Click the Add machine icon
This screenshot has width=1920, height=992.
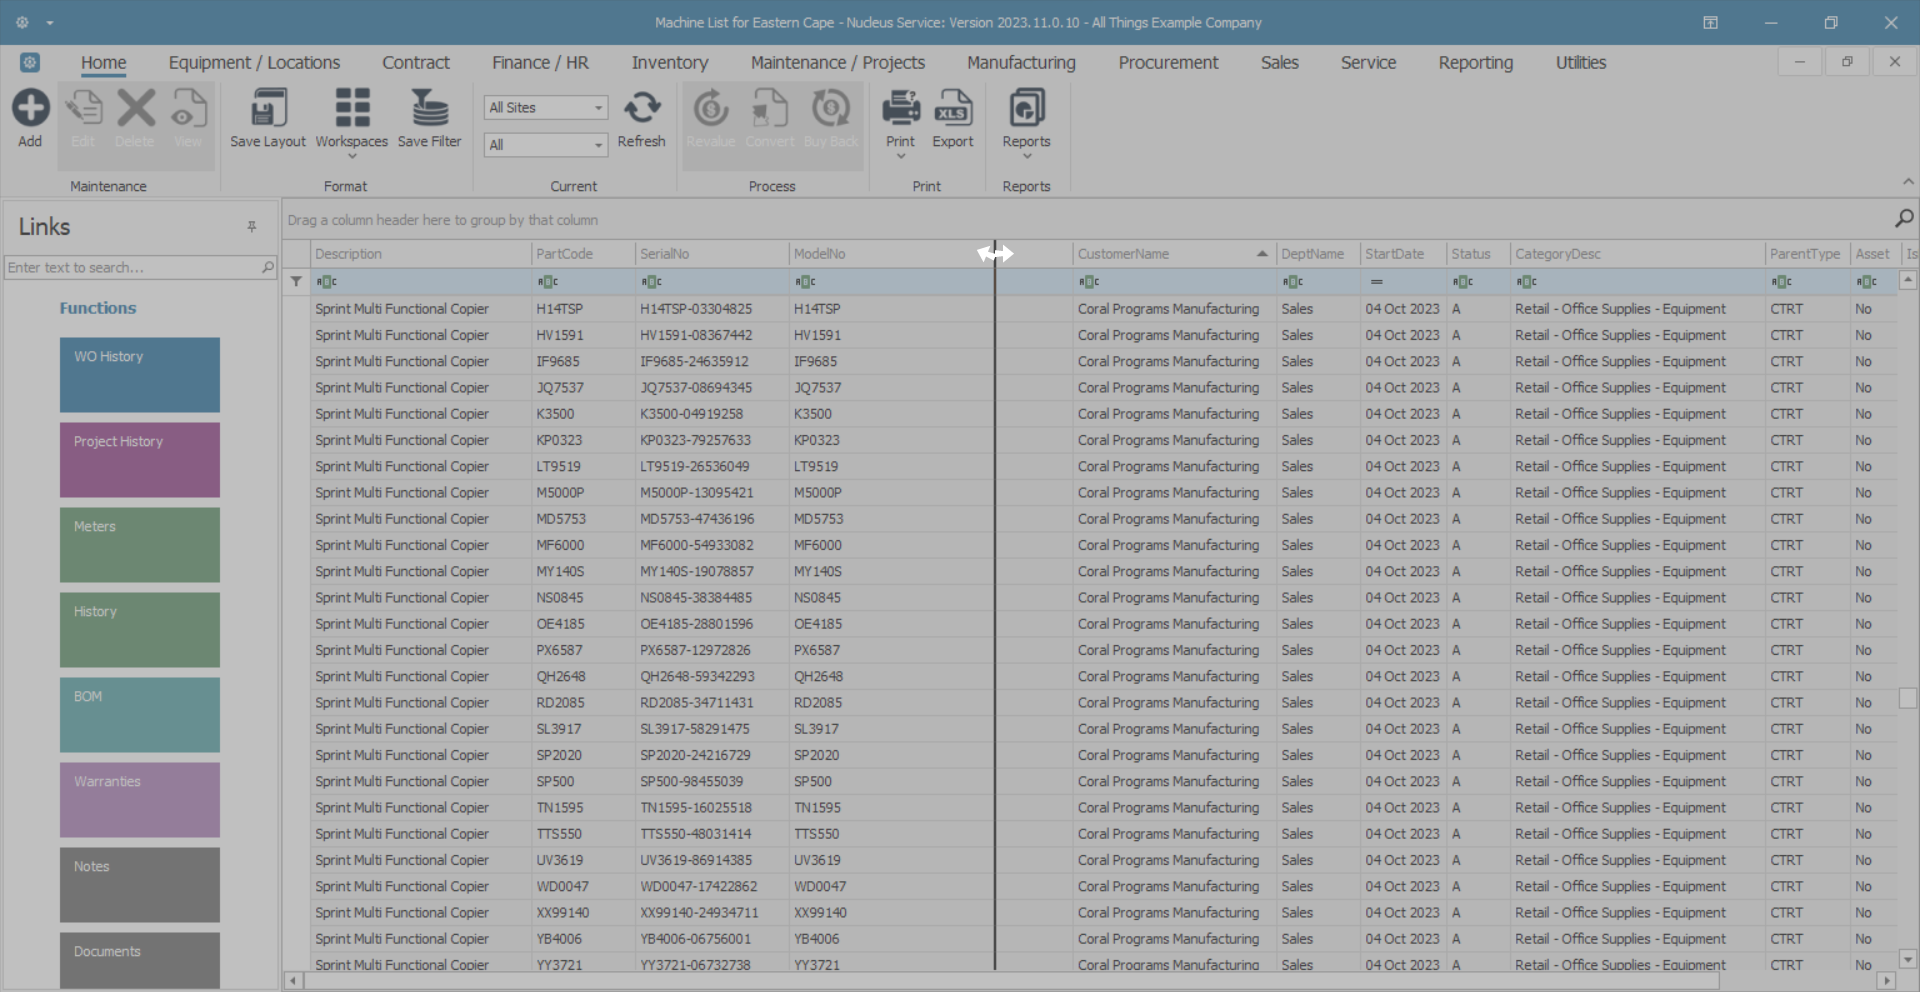[x=30, y=108]
